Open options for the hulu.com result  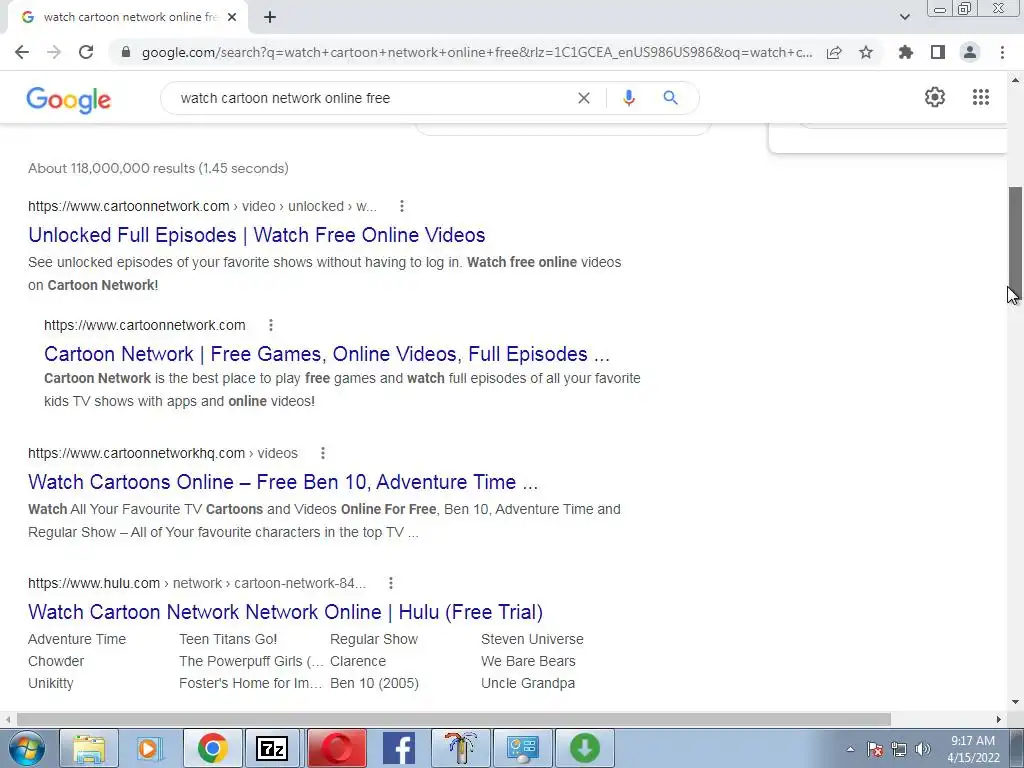pyautogui.click(x=391, y=583)
